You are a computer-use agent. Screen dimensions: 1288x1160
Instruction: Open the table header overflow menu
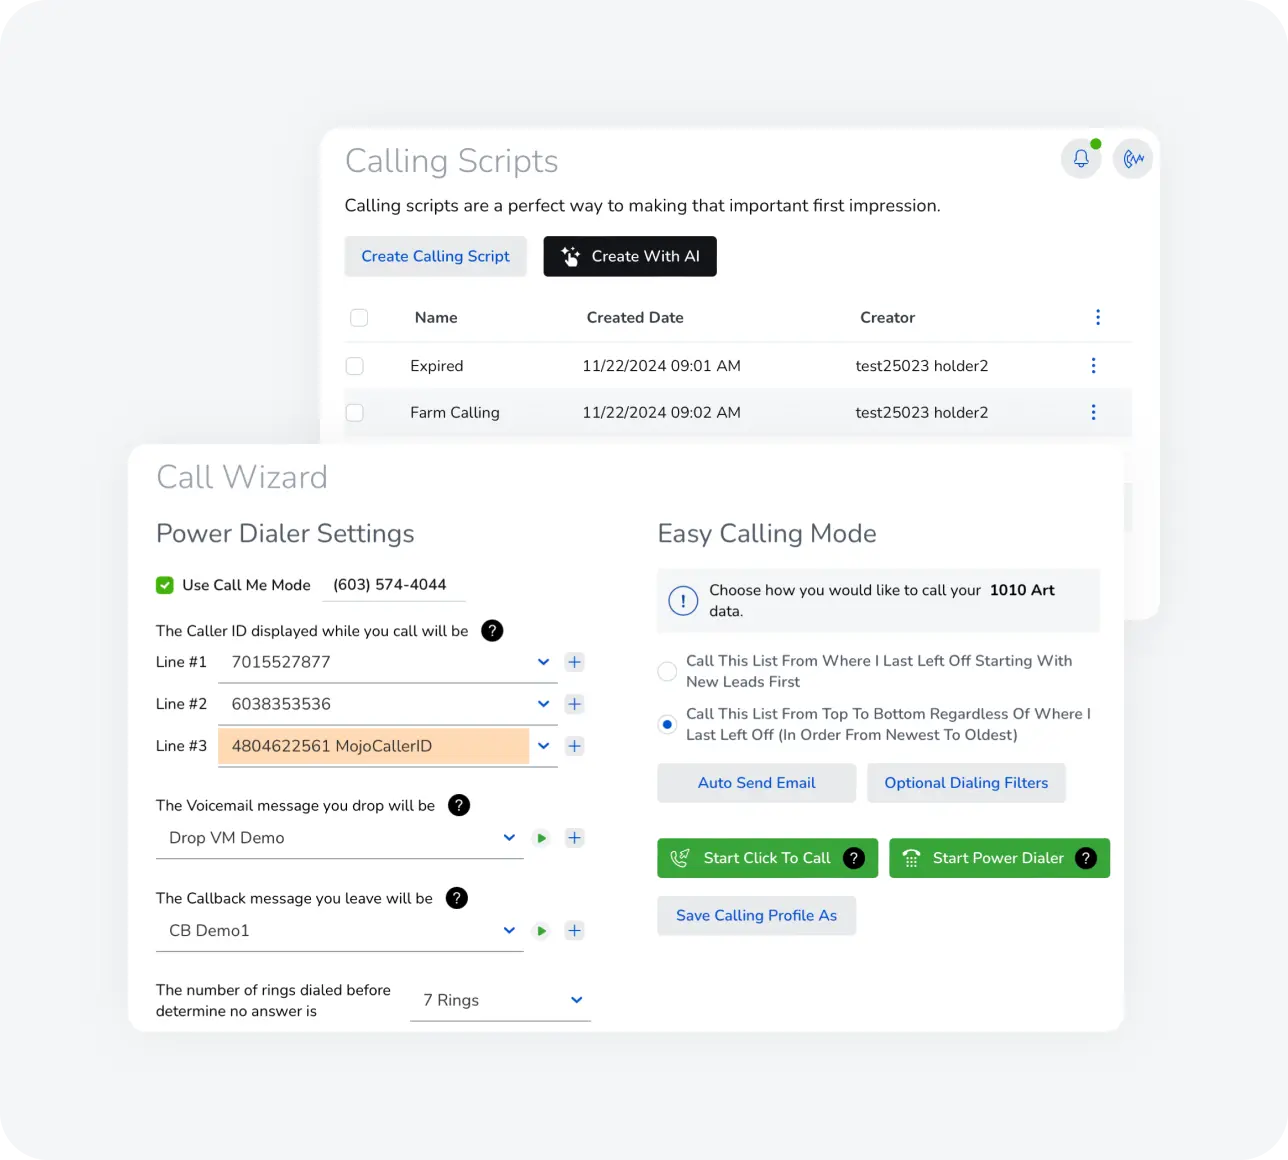point(1098,317)
